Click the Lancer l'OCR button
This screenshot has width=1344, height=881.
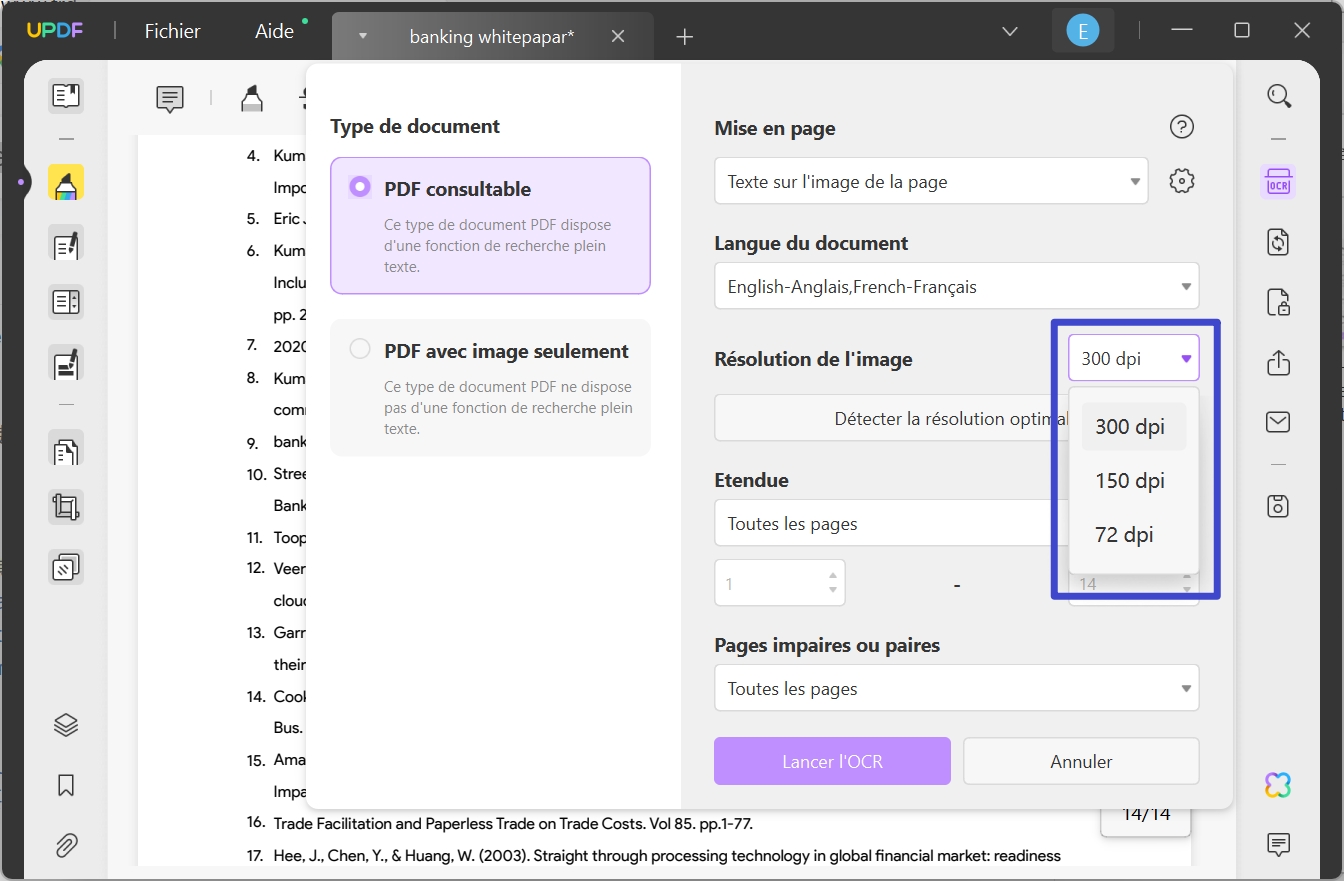(x=831, y=761)
